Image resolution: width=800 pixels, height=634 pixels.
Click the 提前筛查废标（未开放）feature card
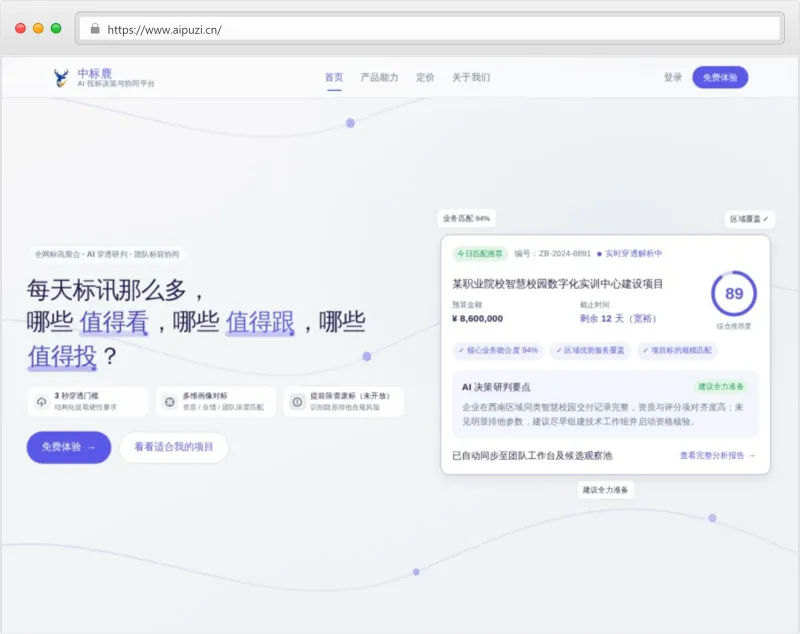click(344, 402)
